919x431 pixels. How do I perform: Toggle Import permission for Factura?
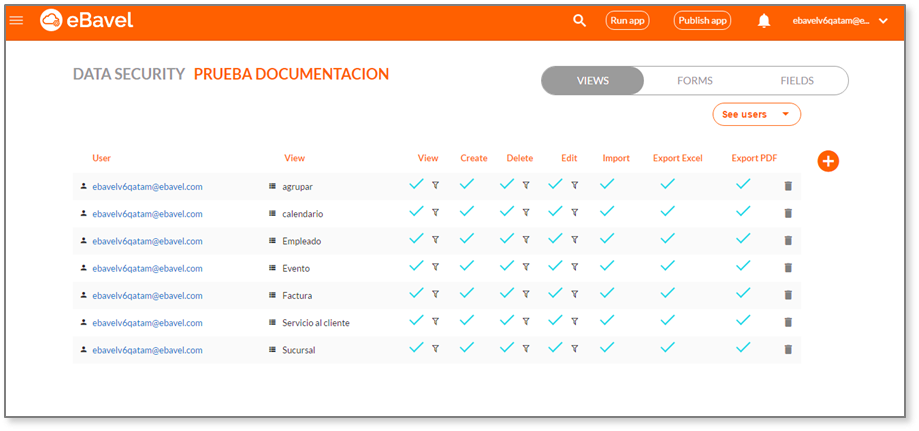pyautogui.click(x=607, y=293)
